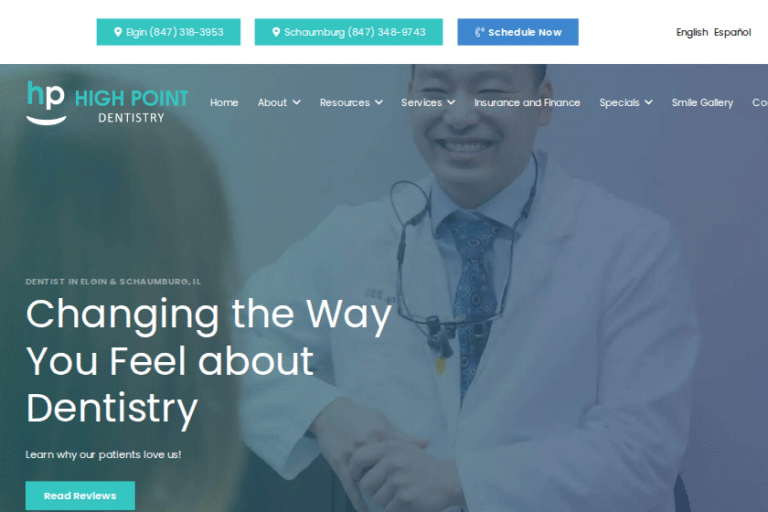Click the phone icon on Schedule Now
This screenshot has width=768, height=512.
480,32
